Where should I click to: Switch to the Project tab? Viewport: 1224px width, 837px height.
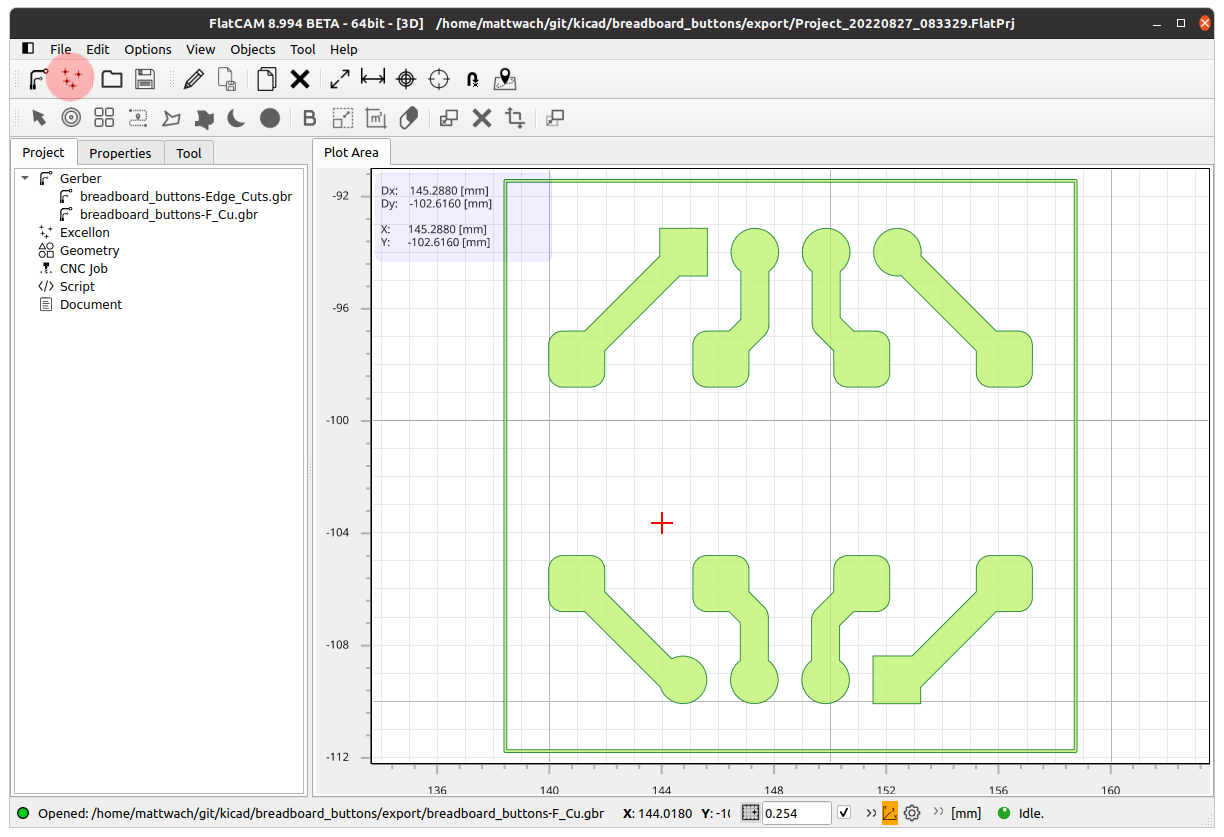(43, 152)
